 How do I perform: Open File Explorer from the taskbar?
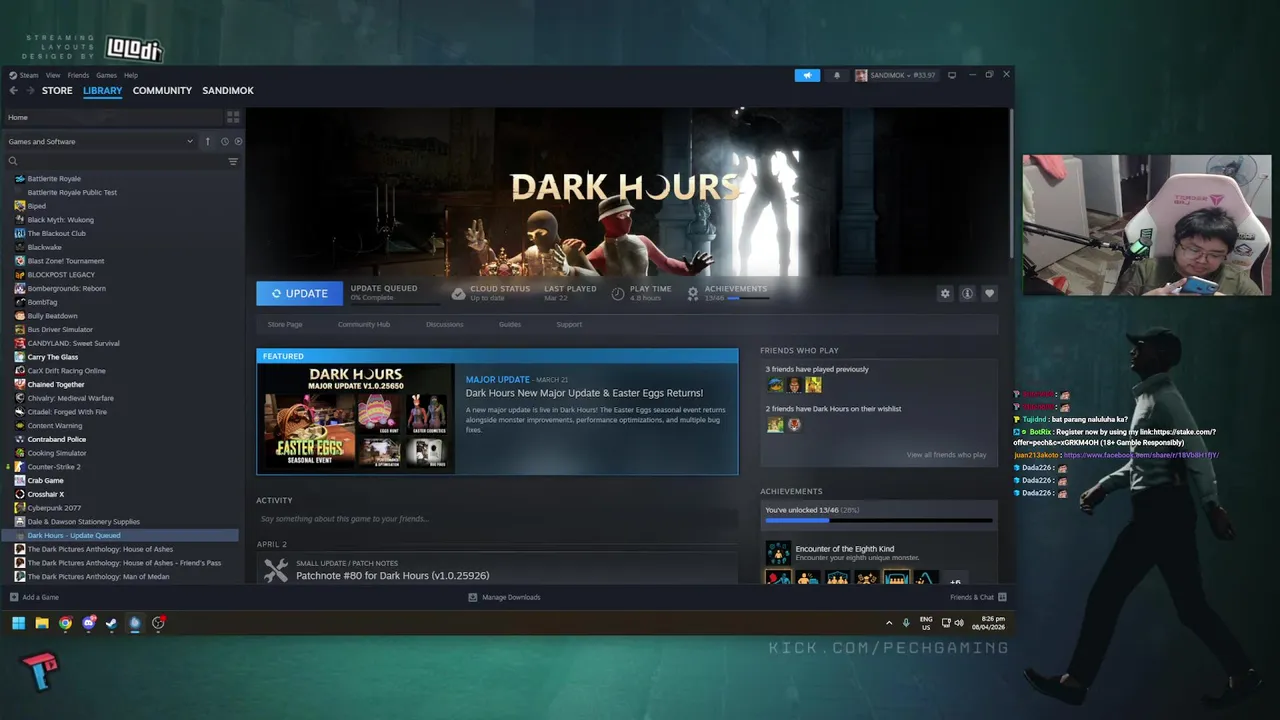[x=42, y=623]
